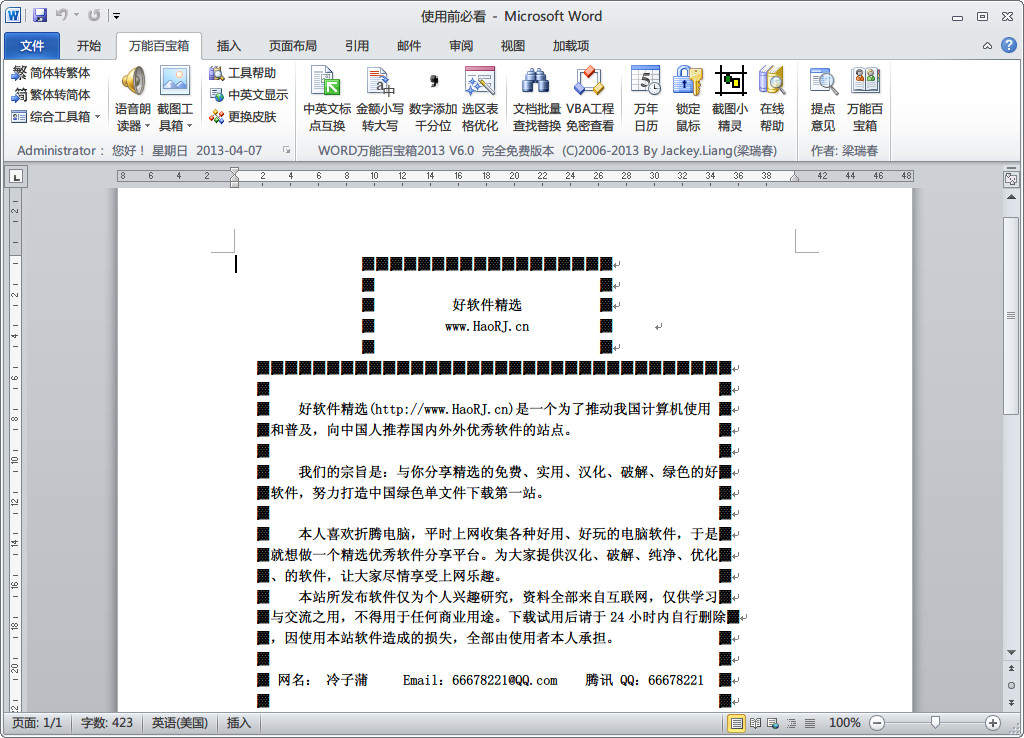This screenshot has height=738, width=1024.
Task: Toggle the ruler button above scrollbar
Action: pos(1011,179)
